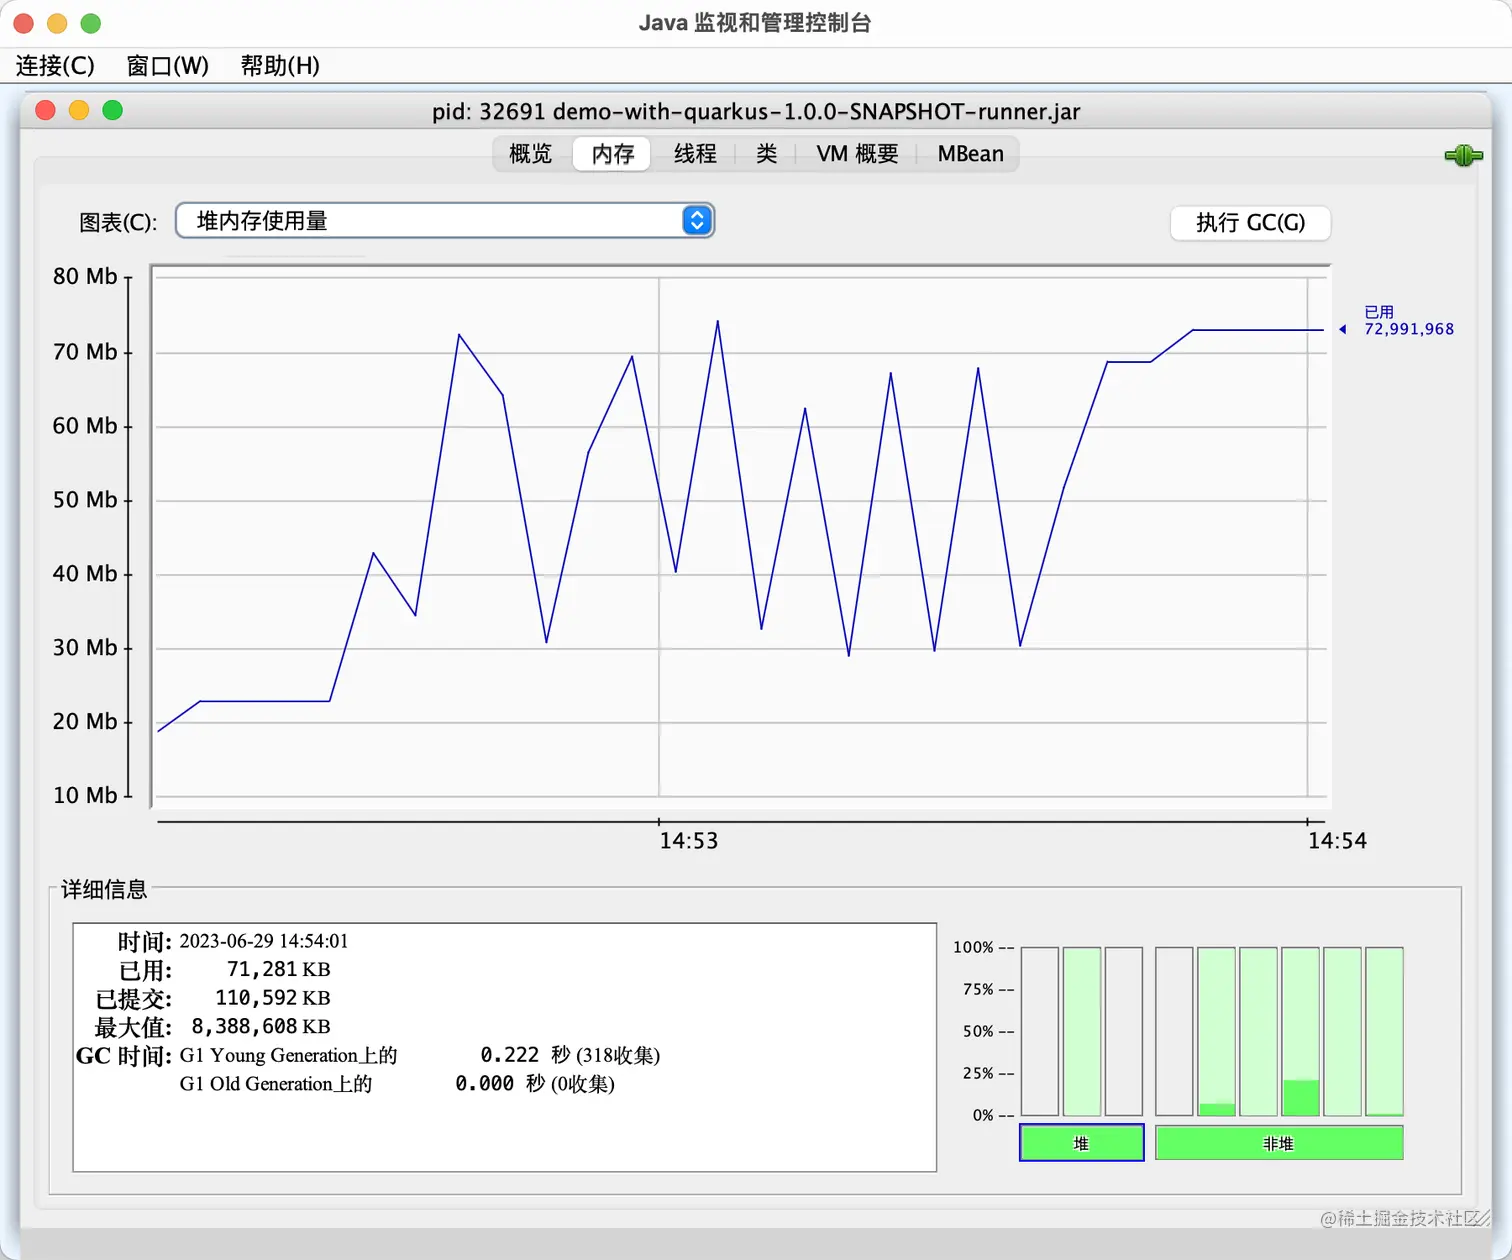The image size is (1512, 1260).
Task: Zoom the Java 监视和管理控制台 main window
Action: [91, 23]
